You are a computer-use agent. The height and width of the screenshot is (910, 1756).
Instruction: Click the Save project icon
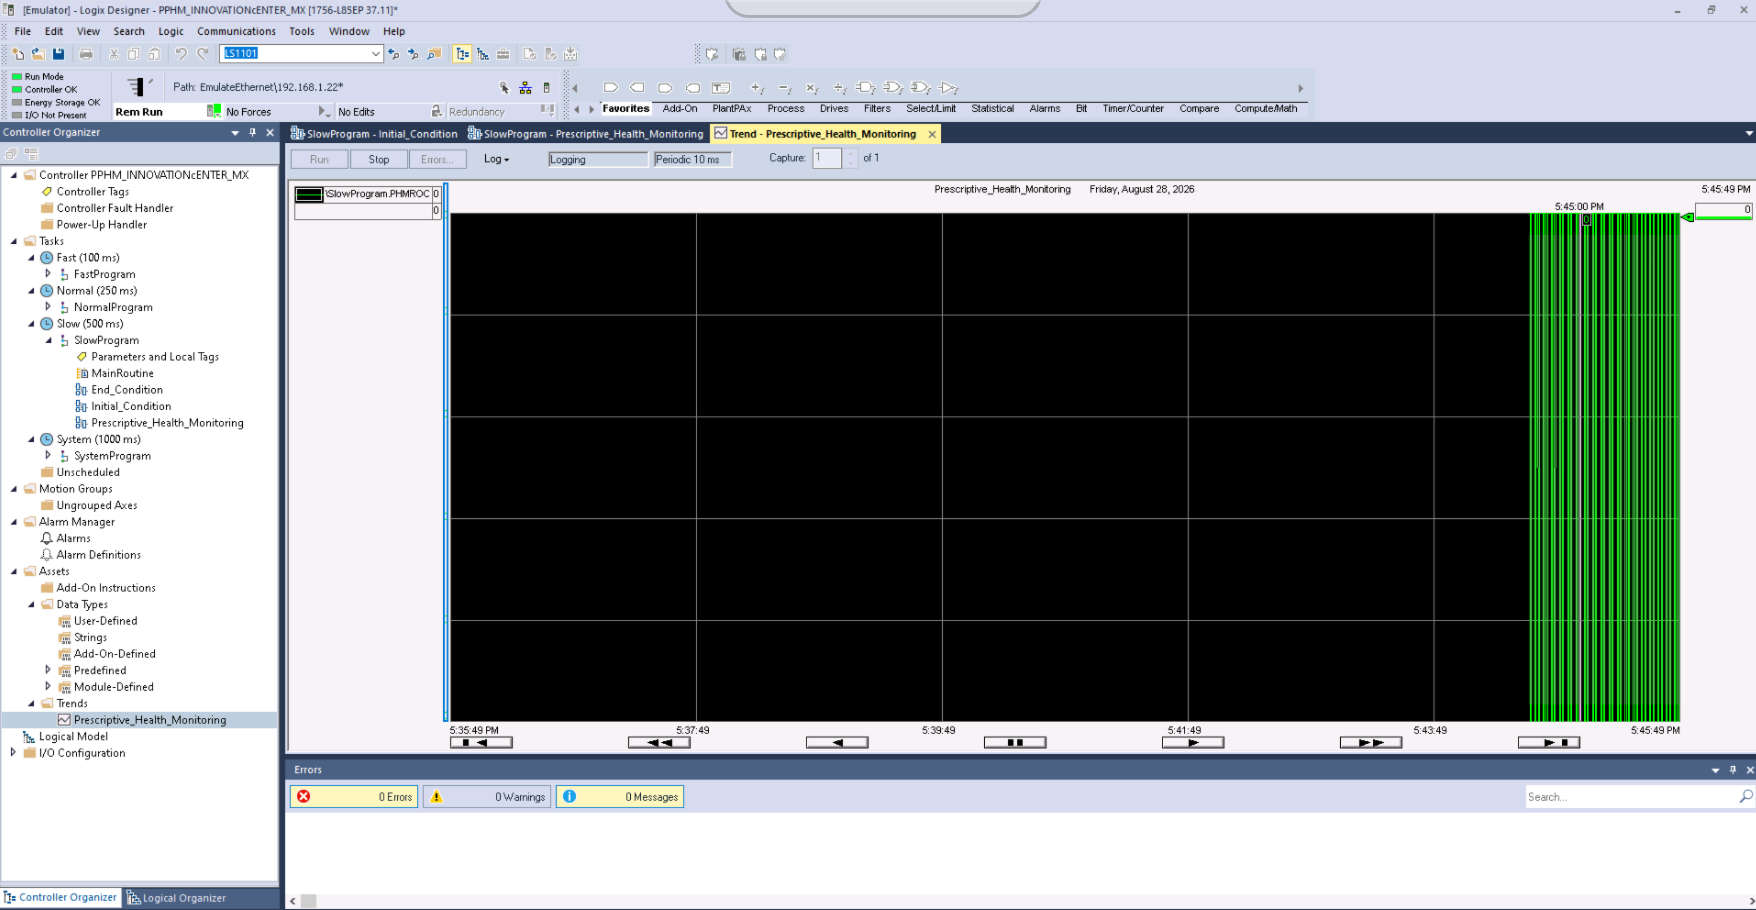(58, 54)
